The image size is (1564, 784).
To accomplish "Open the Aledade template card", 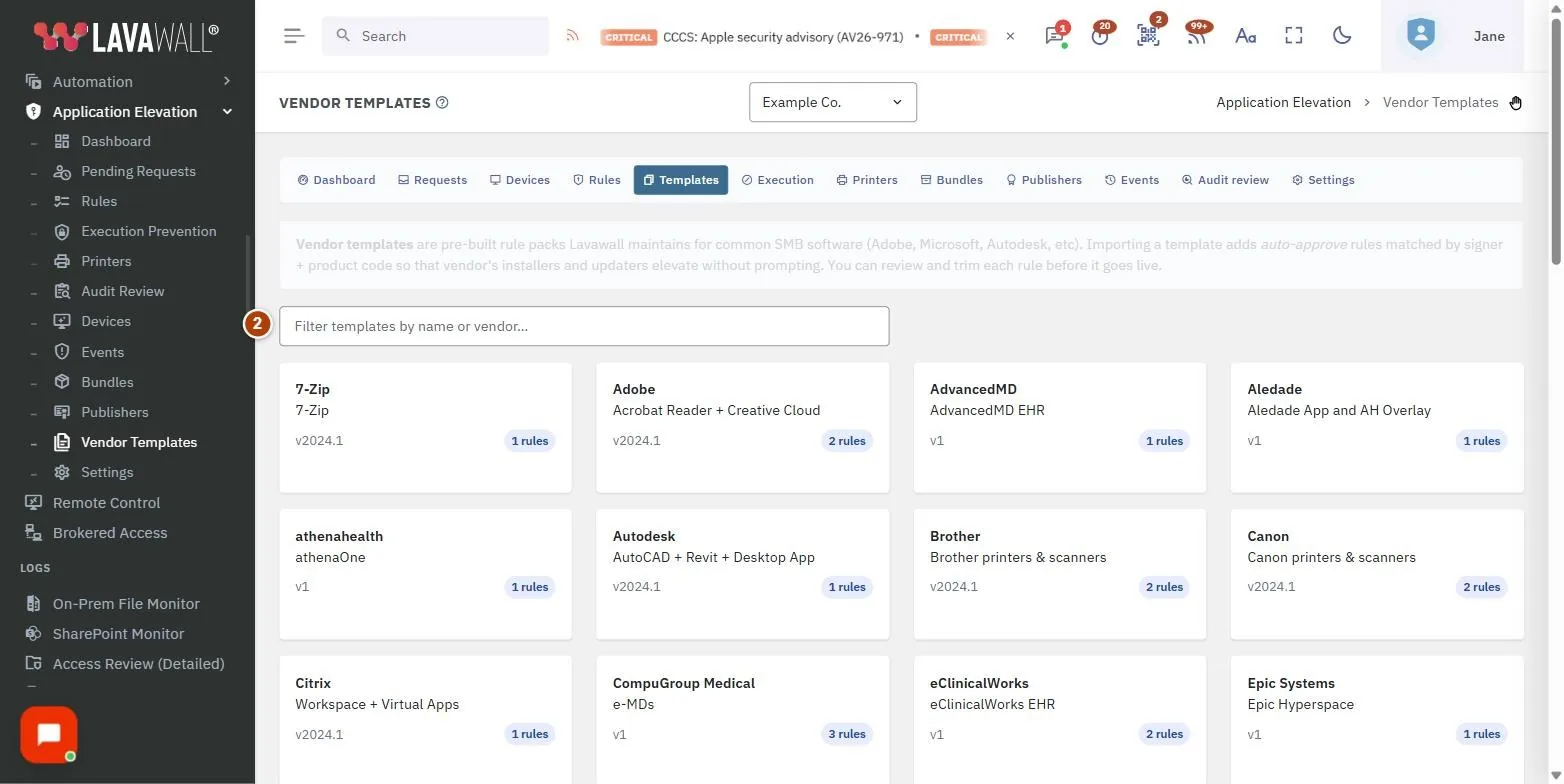I will [1377, 428].
